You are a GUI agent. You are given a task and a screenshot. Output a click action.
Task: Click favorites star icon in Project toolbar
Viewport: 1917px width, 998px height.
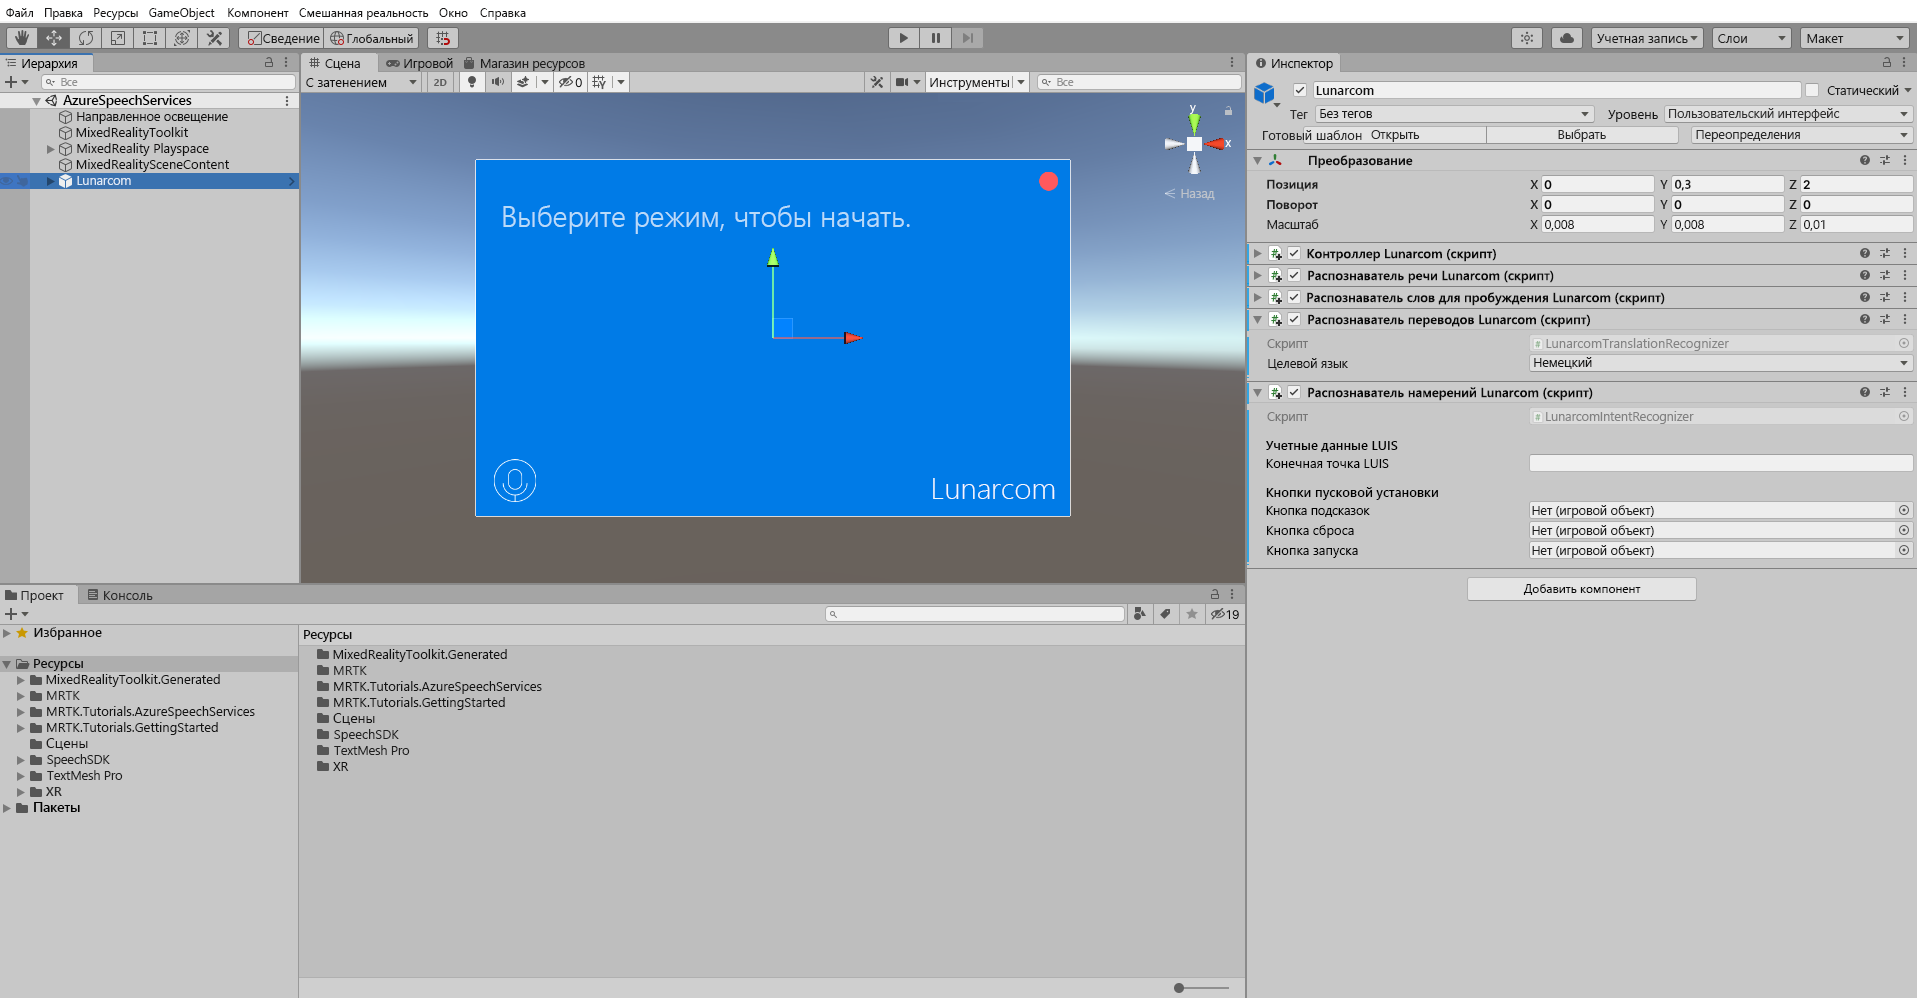(1192, 614)
